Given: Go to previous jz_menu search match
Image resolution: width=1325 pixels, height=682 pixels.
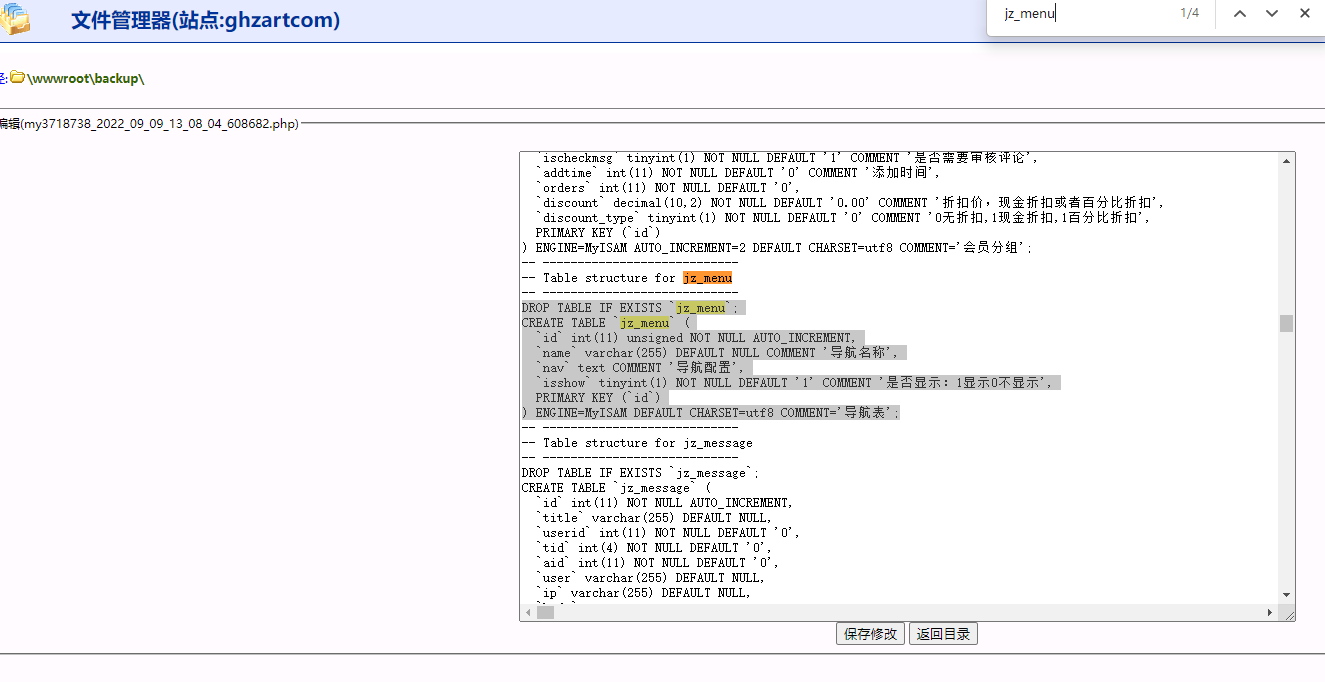Looking at the screenshot, I should tap(1240, 14).
